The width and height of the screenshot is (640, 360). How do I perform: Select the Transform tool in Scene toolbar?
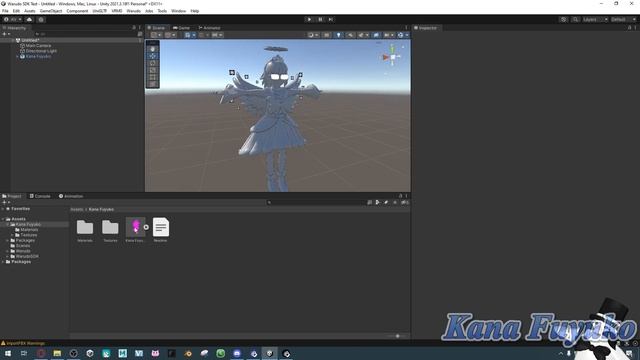coord(153,84)
